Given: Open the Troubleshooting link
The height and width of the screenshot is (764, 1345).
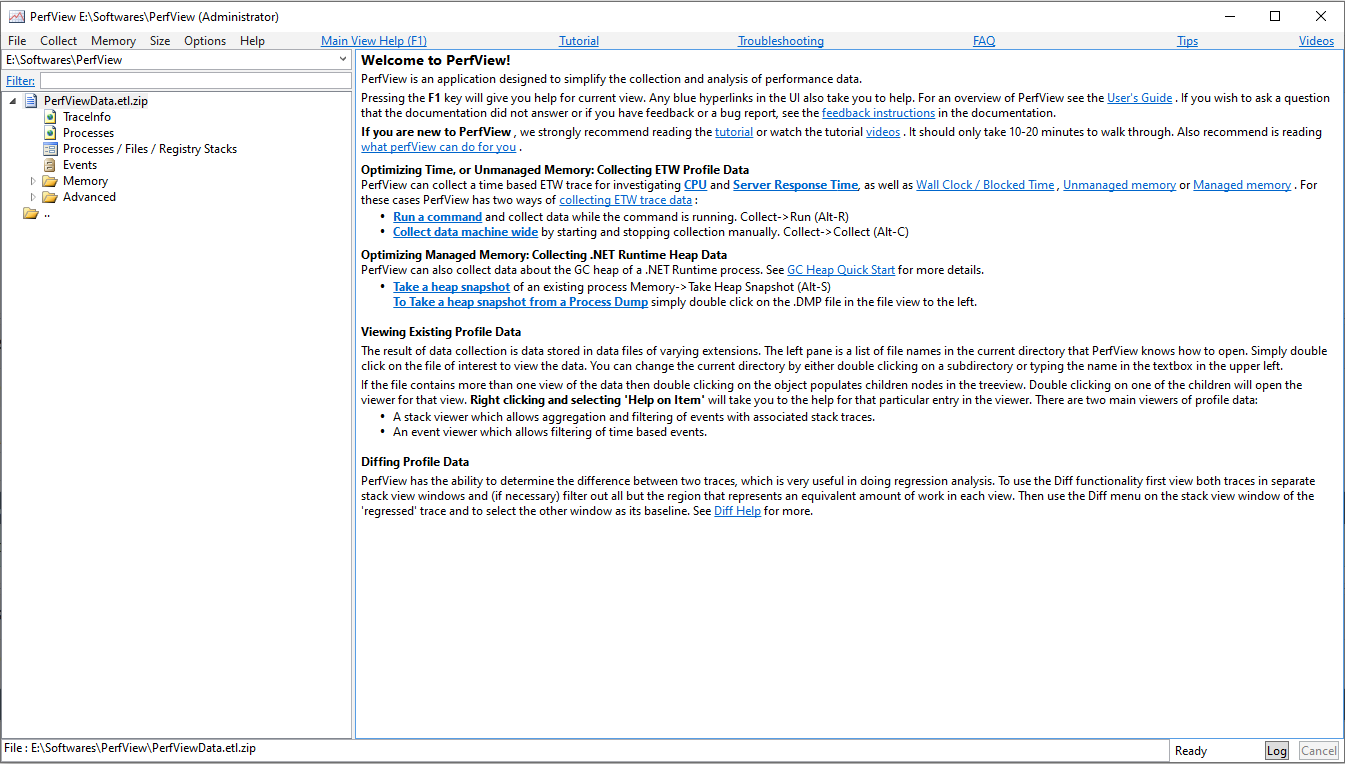Looking at the screenshot, I should click(x=781, y=41).
